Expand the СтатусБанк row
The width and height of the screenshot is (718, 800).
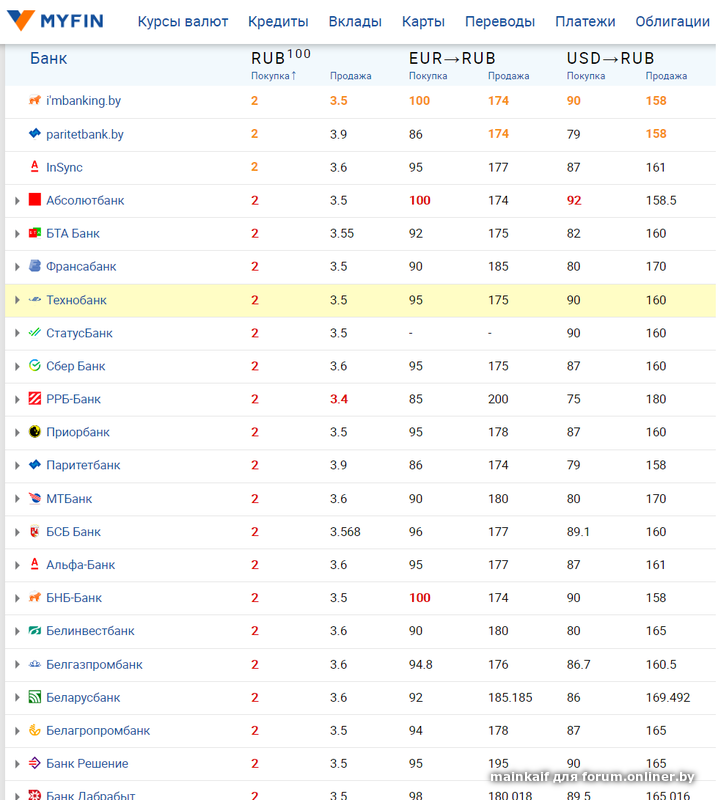coord(17,333)
